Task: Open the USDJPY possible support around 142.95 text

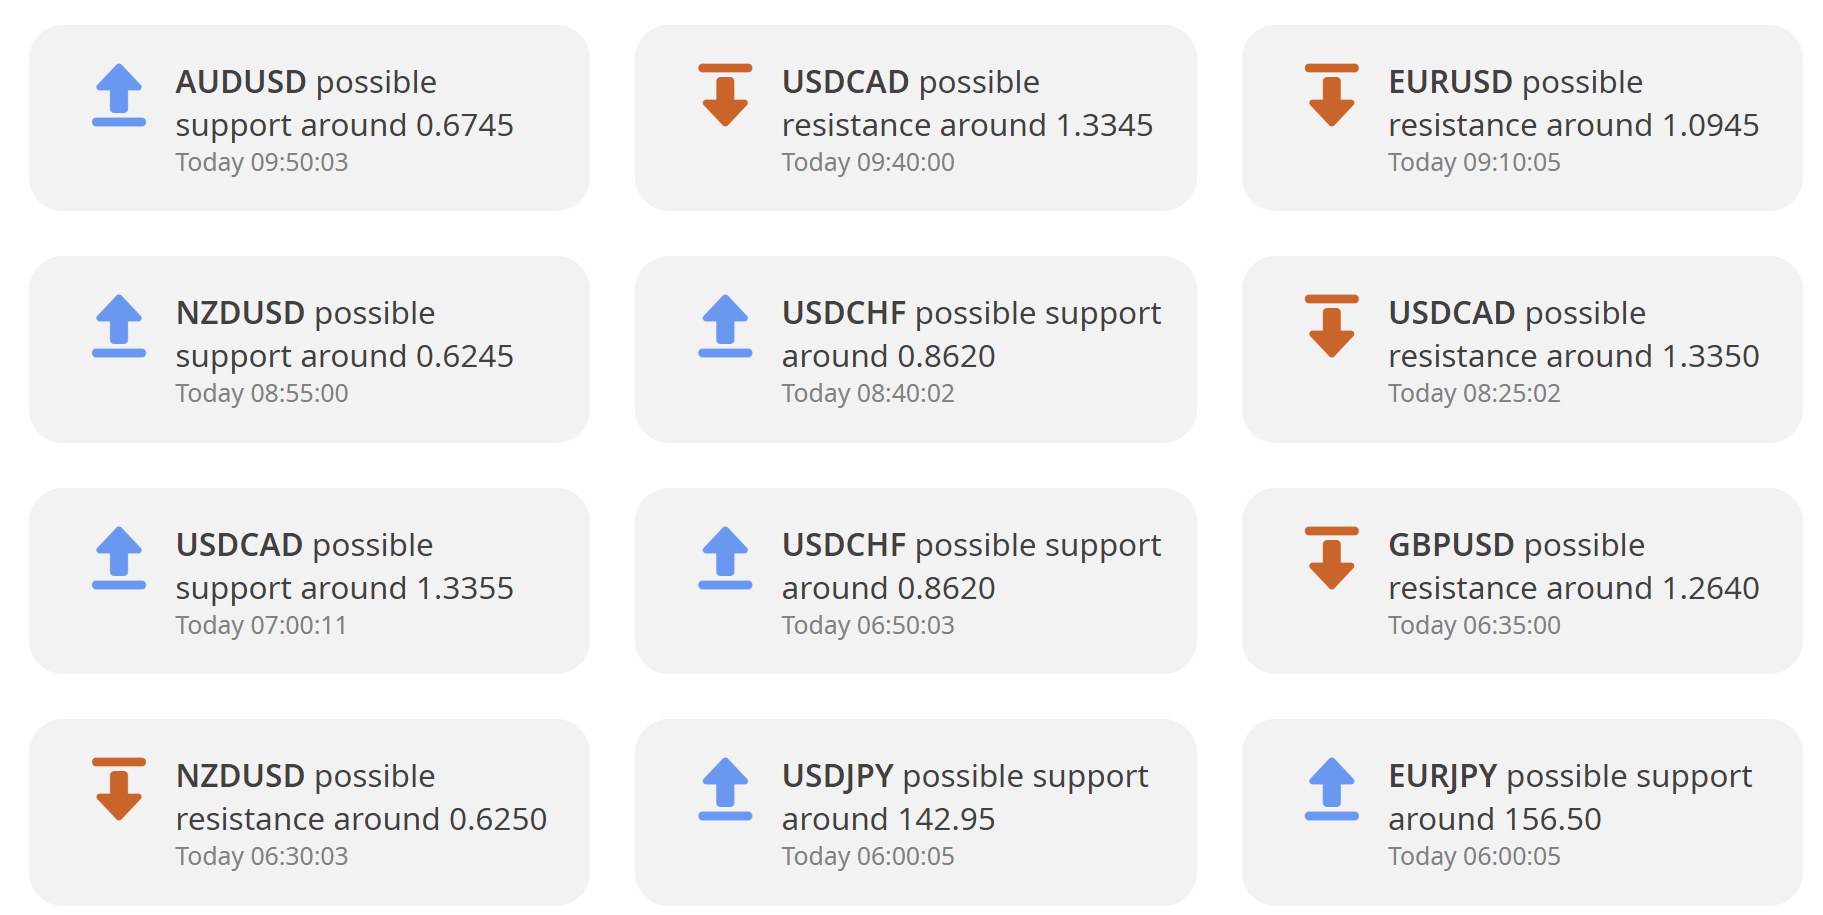Action: (x=965, y=797)
